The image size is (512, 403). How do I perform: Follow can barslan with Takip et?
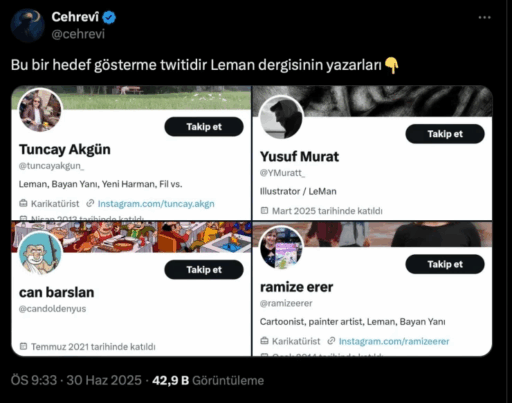204,270
